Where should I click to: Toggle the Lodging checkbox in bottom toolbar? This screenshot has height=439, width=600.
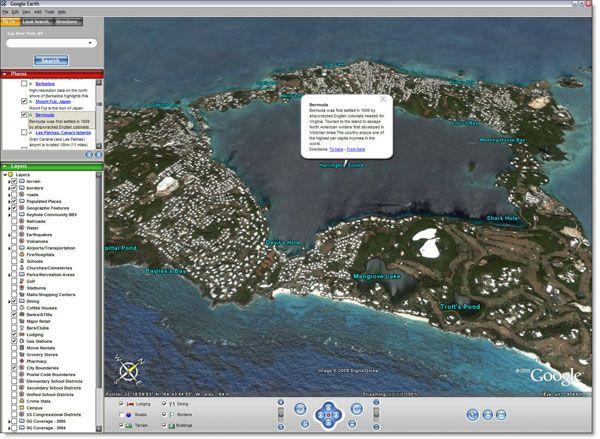[121, 403]
